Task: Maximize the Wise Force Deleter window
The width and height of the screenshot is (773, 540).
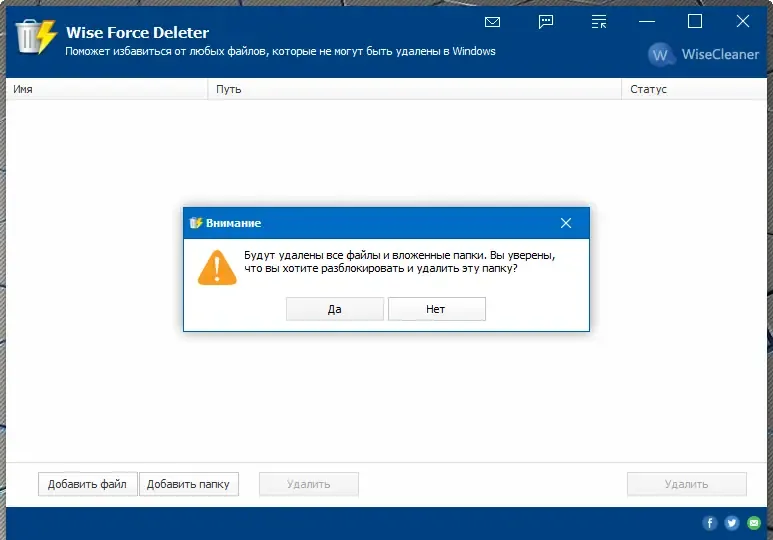Action: coord(695,21)
